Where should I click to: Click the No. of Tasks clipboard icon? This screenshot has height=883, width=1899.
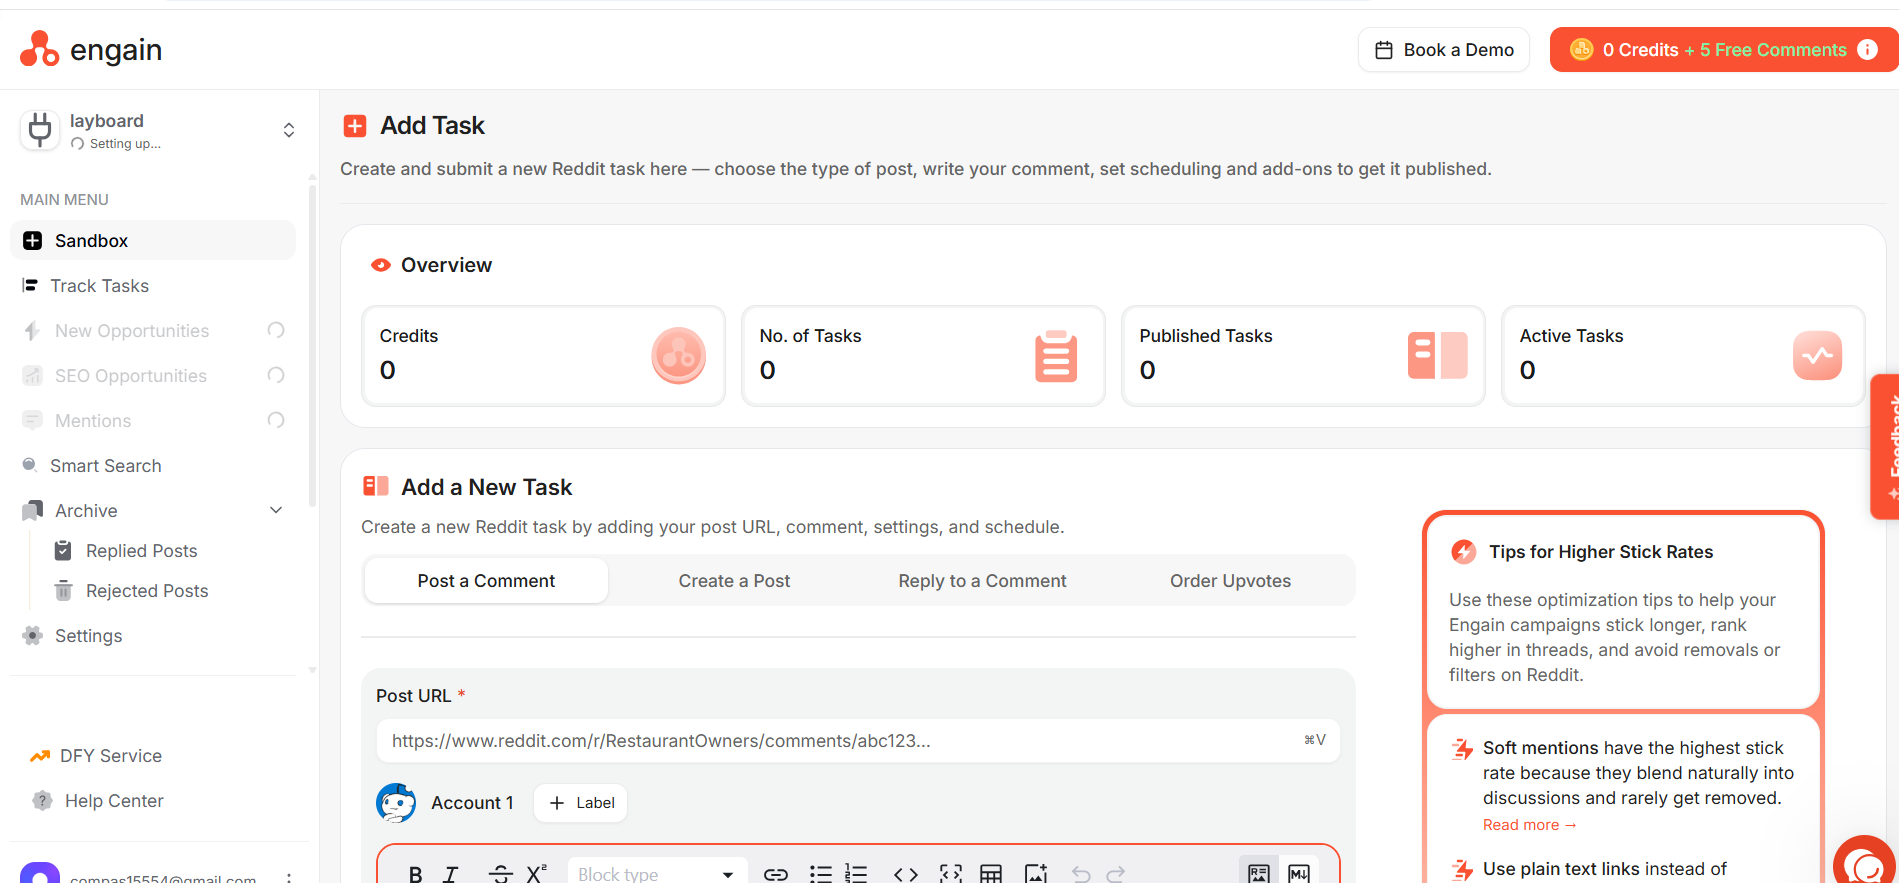pyautogui.click(x=1056, y=356)
